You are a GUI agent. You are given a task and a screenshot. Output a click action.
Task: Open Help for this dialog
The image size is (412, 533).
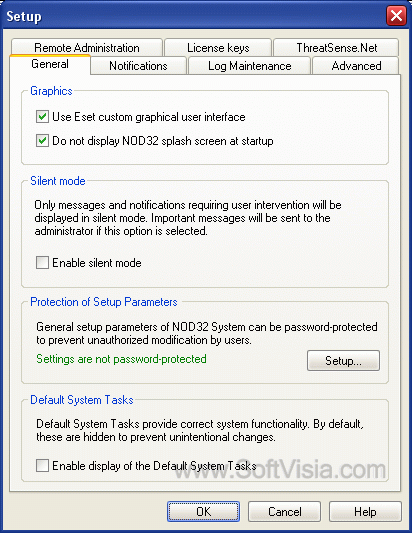pyautogui.click(x=365, y=511)
